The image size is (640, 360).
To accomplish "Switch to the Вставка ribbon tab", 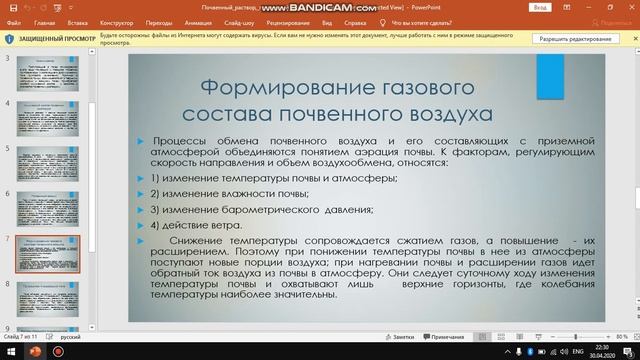I will click(x=78, y=23).
